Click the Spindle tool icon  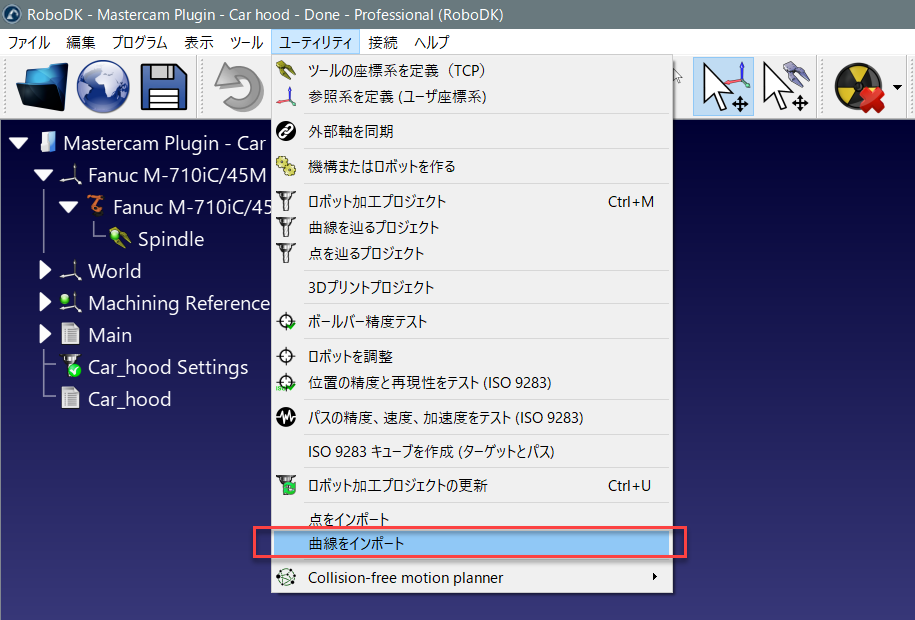pos(120,238)
